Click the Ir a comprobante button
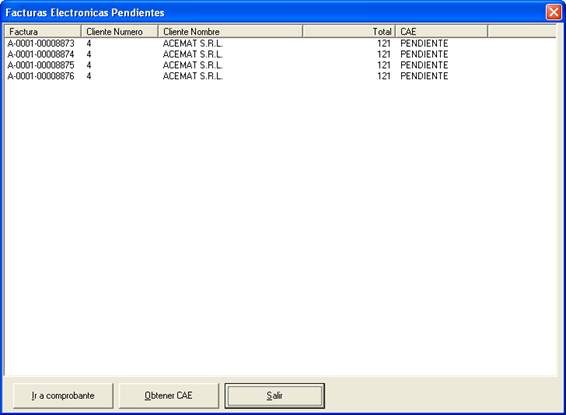This screenshot has width=566, height=415. pos(63,396)
